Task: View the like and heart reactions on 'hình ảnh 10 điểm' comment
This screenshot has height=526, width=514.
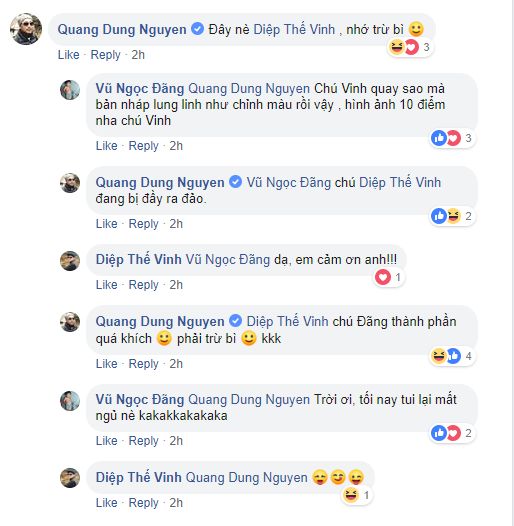Action: point(452,138)
